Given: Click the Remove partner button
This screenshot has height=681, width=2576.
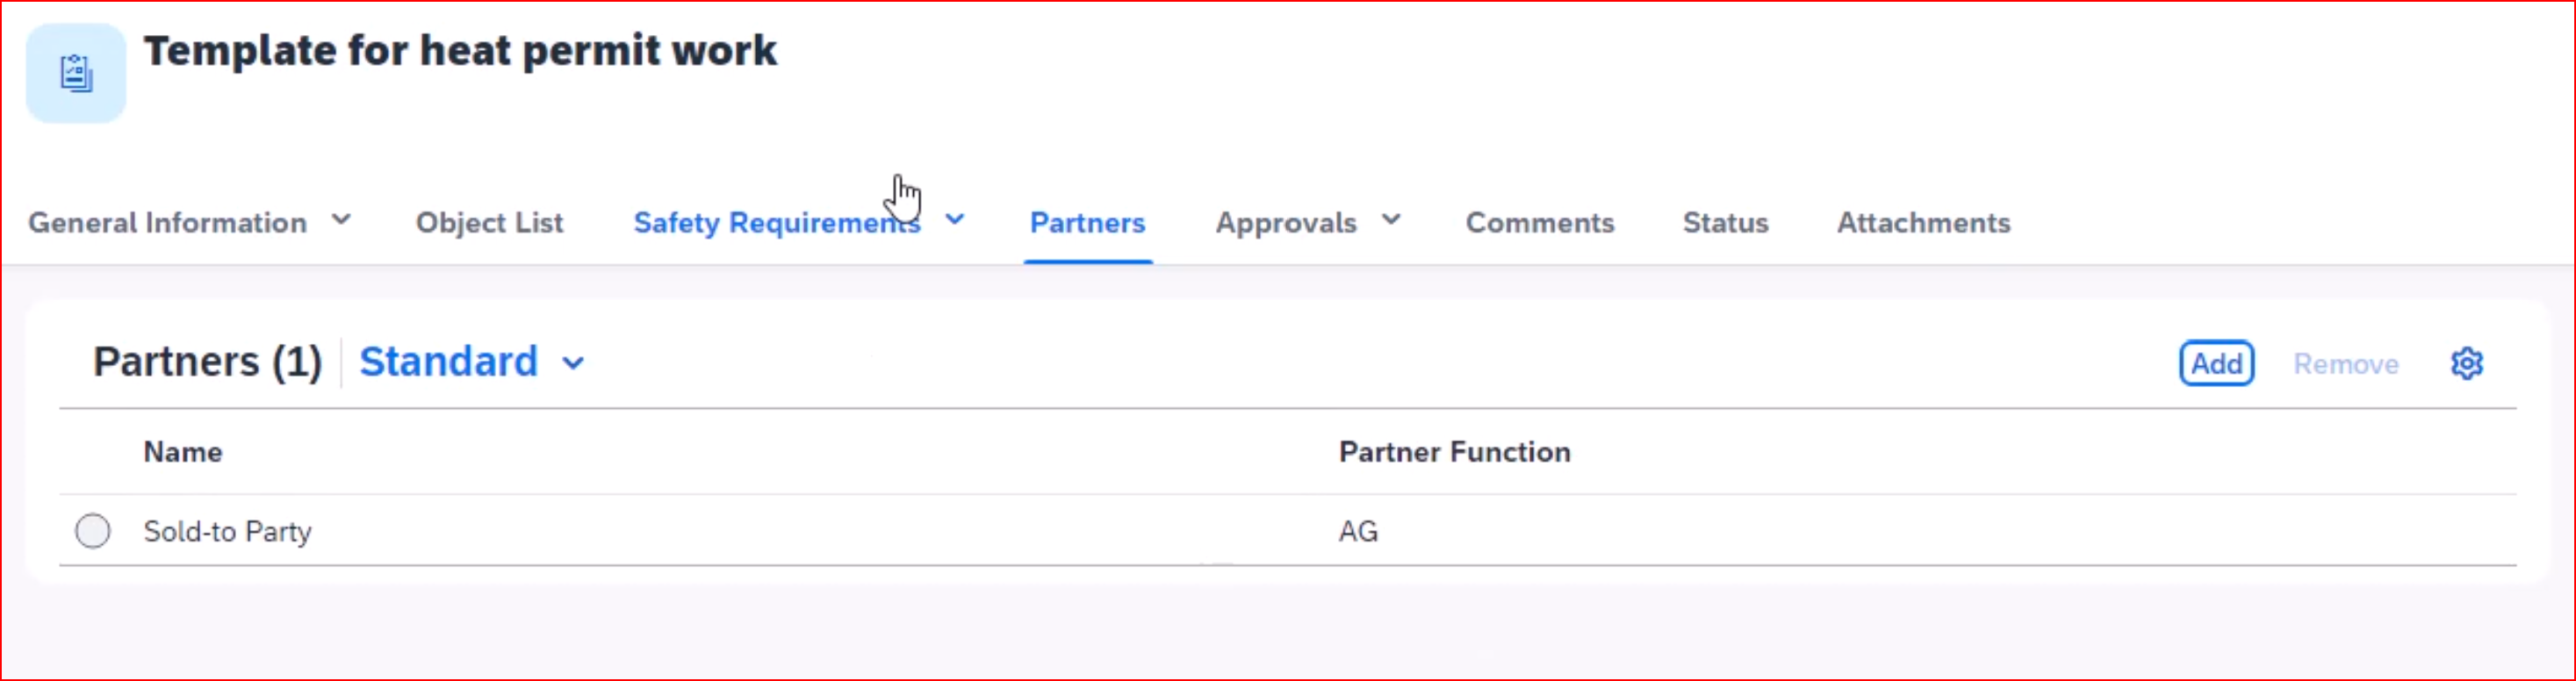Looking at the screenshot, I should click(2345, 364).
